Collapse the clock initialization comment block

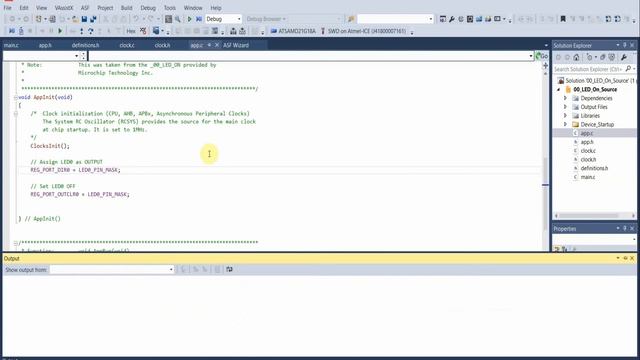[16, 114]
